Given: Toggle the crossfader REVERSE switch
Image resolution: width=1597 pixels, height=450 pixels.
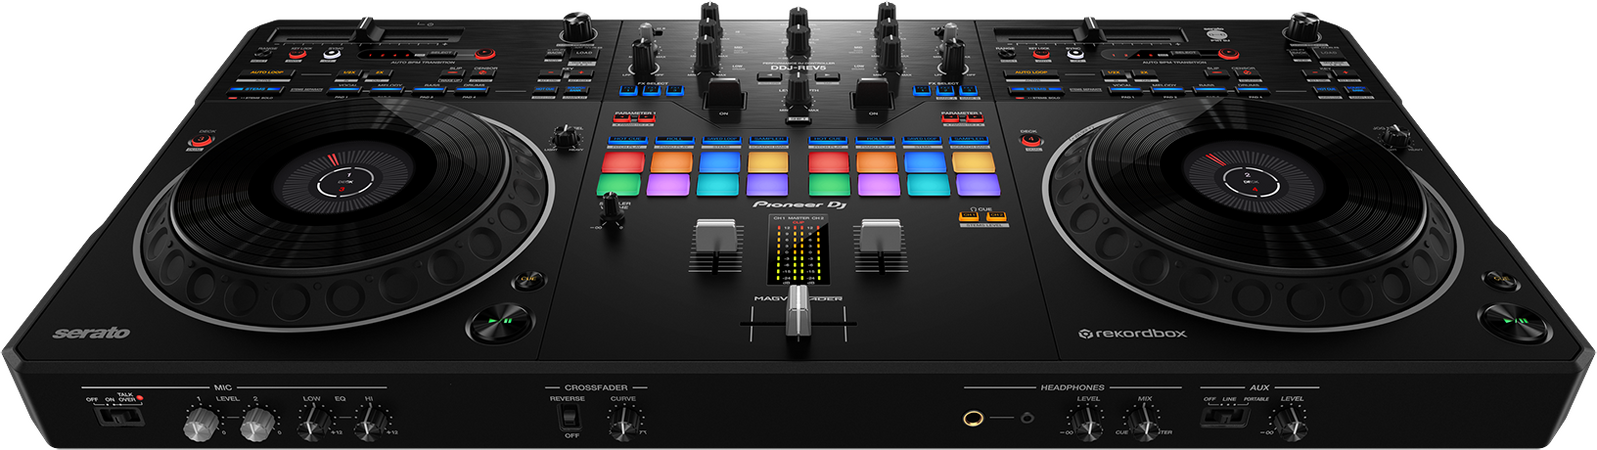Looking at the screenshot, I should [571, 415].
